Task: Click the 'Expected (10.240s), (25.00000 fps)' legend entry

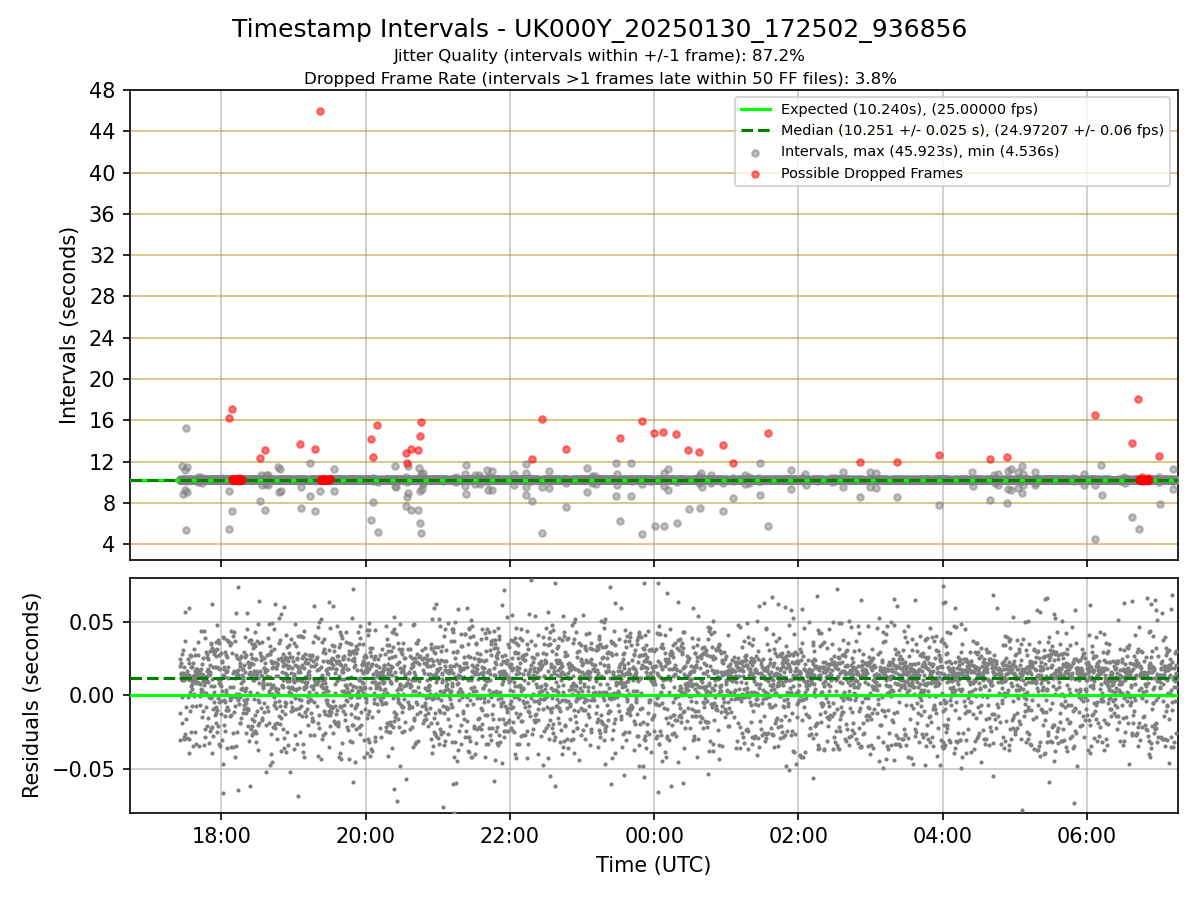Action: [x=909, y=109]
